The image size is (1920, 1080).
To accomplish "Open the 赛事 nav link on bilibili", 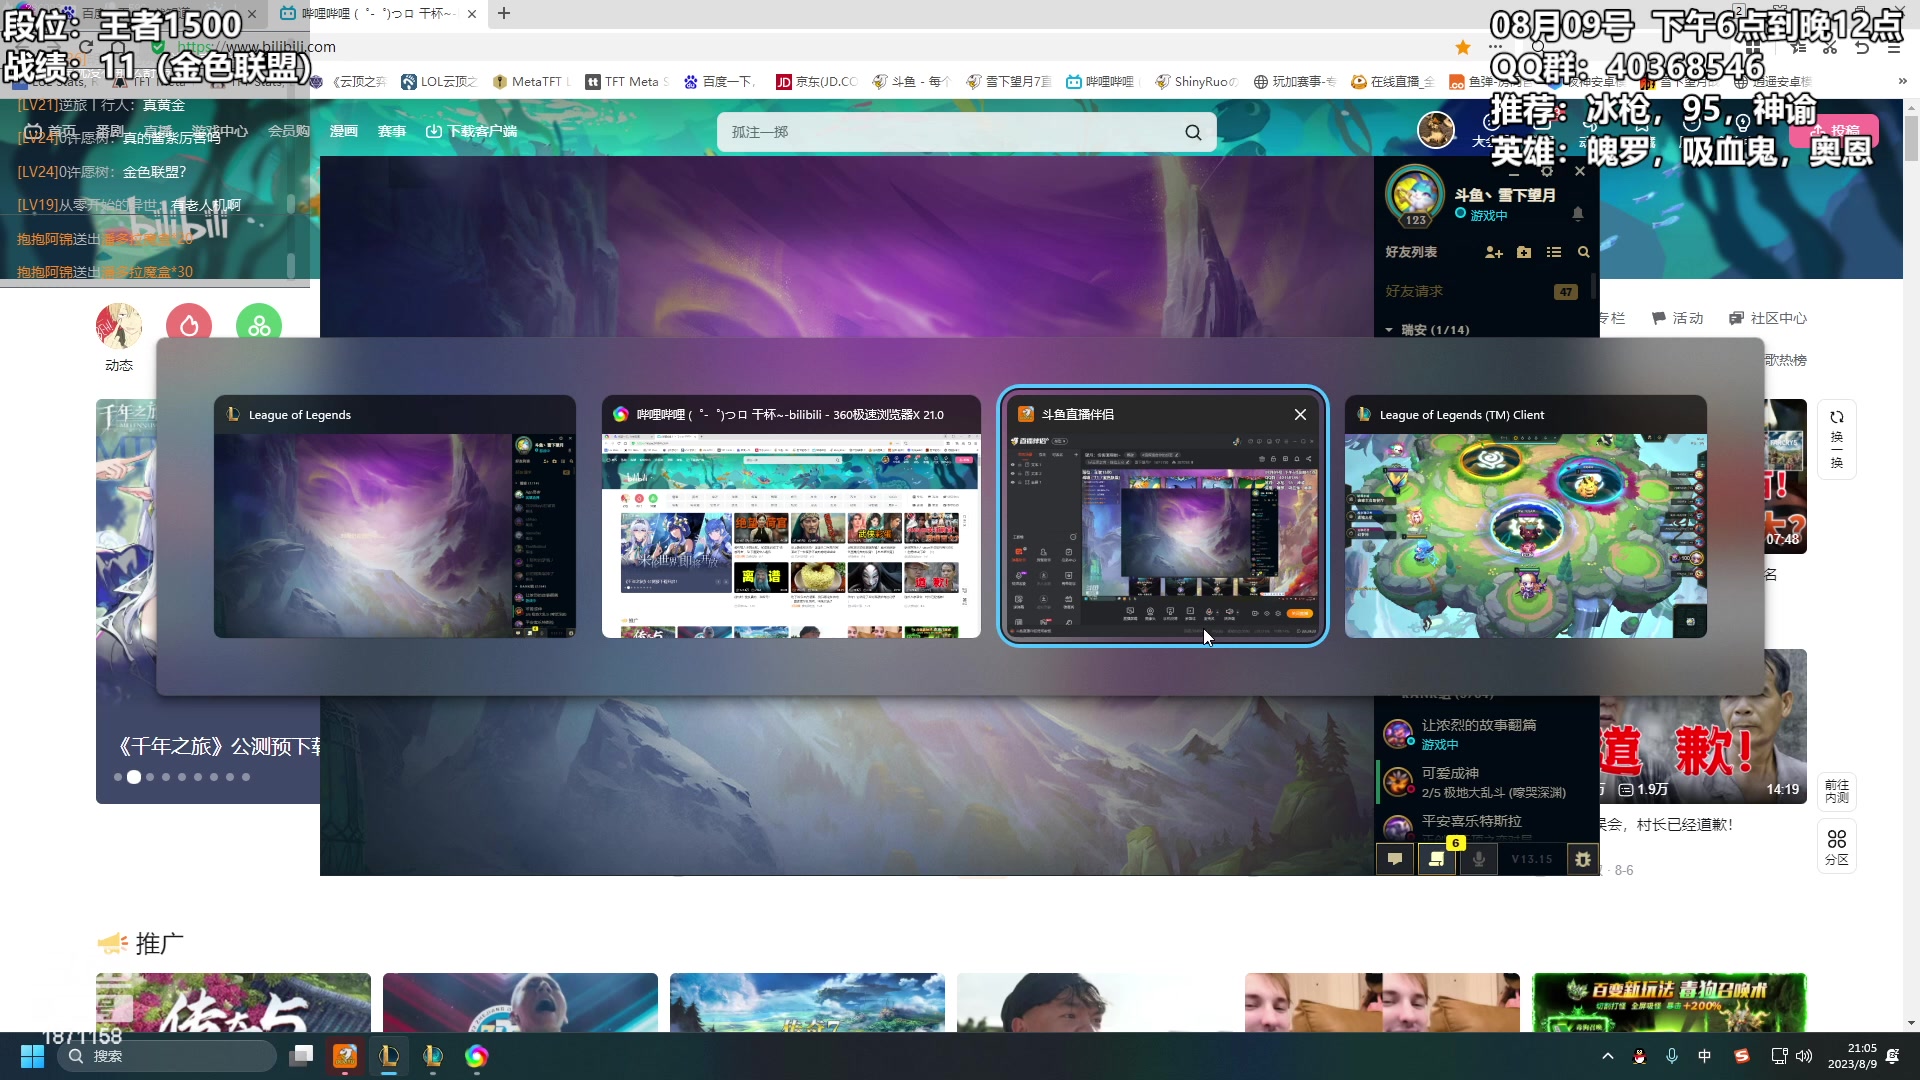I will 392,131.
